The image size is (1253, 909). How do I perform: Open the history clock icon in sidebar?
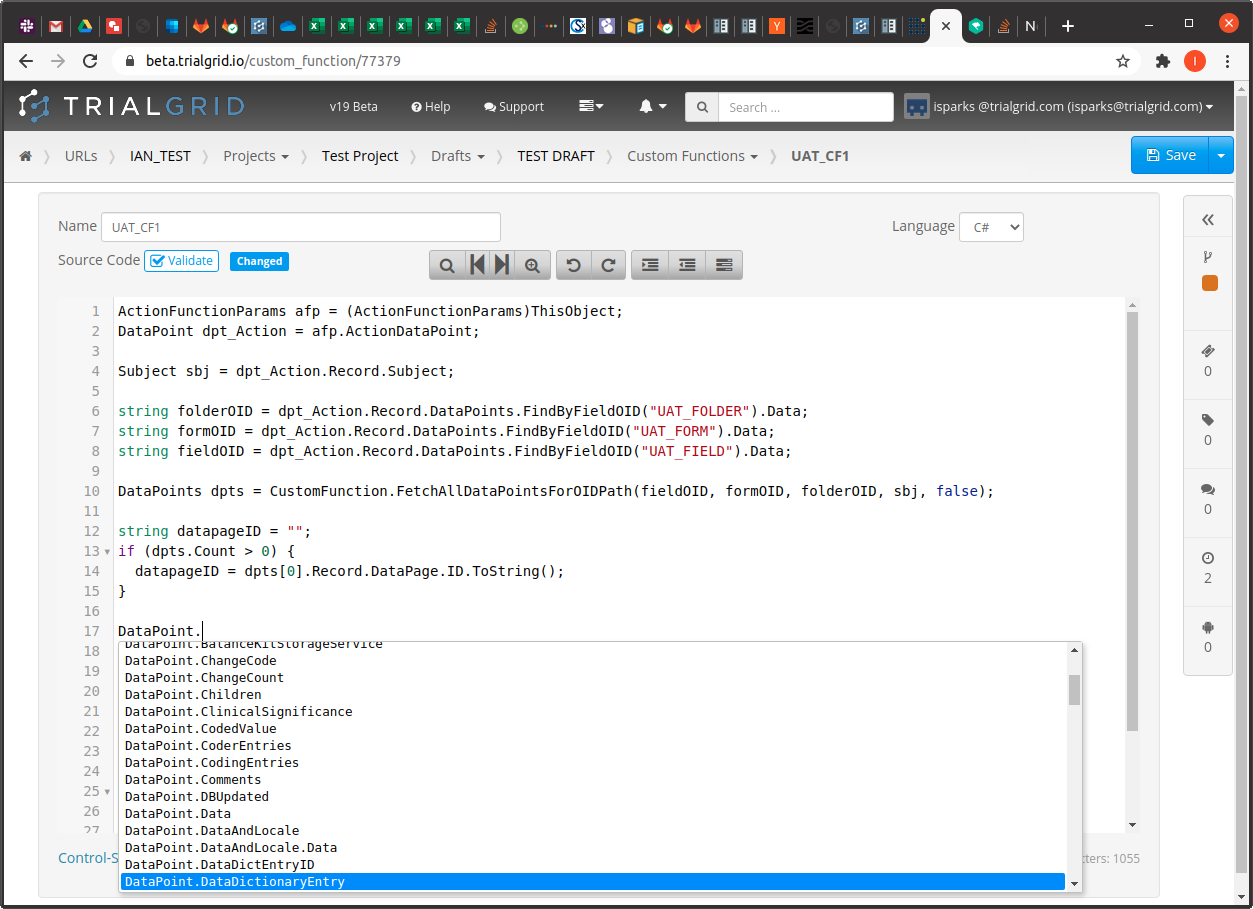click(1207, 558)
